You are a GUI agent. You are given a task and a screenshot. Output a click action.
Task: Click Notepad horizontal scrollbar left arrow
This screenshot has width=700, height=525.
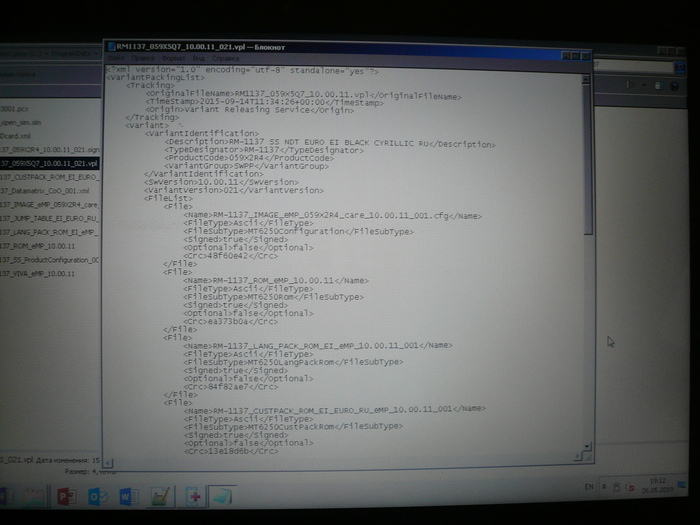[108, 462]
